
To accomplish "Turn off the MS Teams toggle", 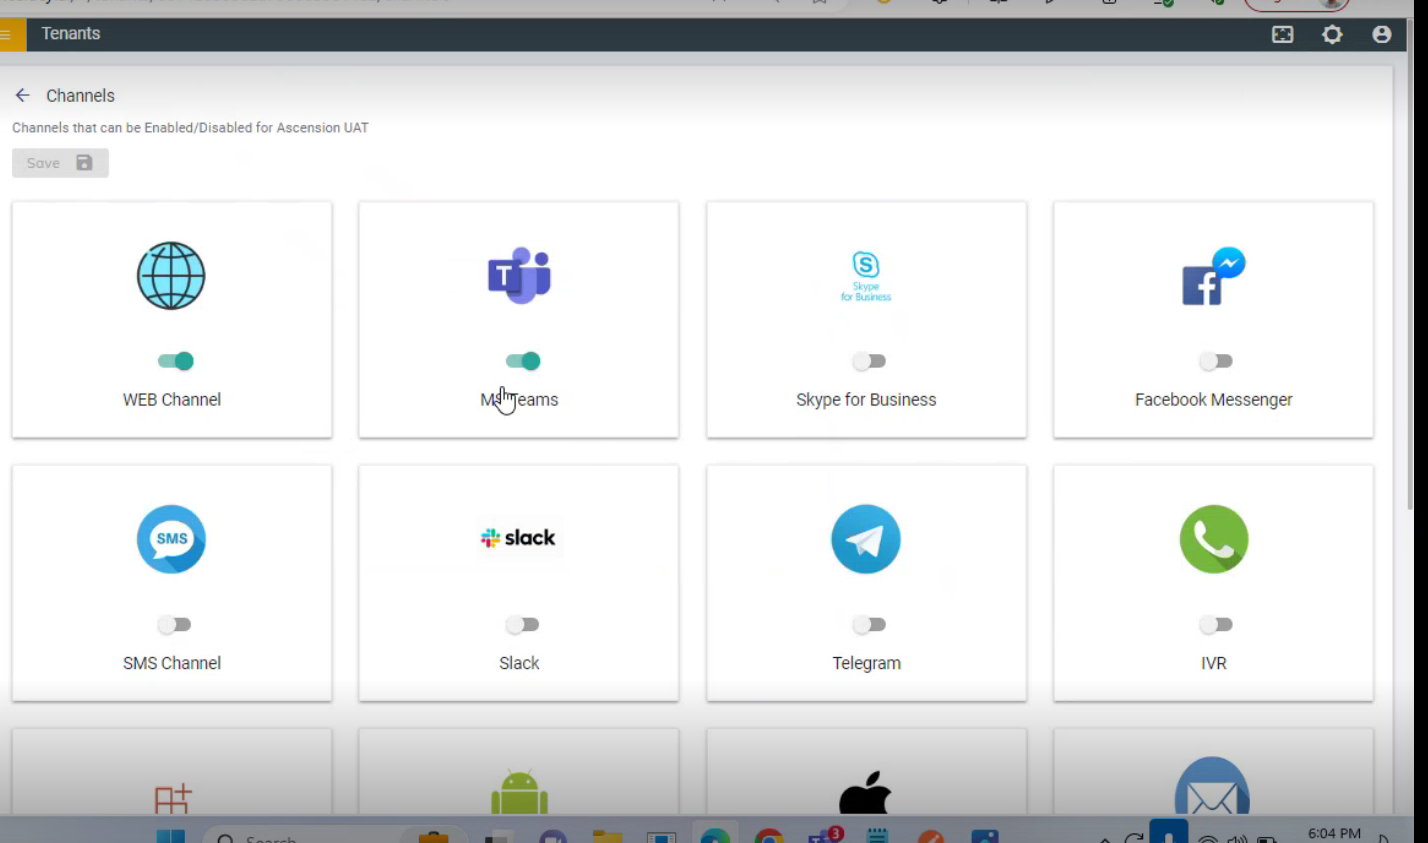I will (523, 361).
